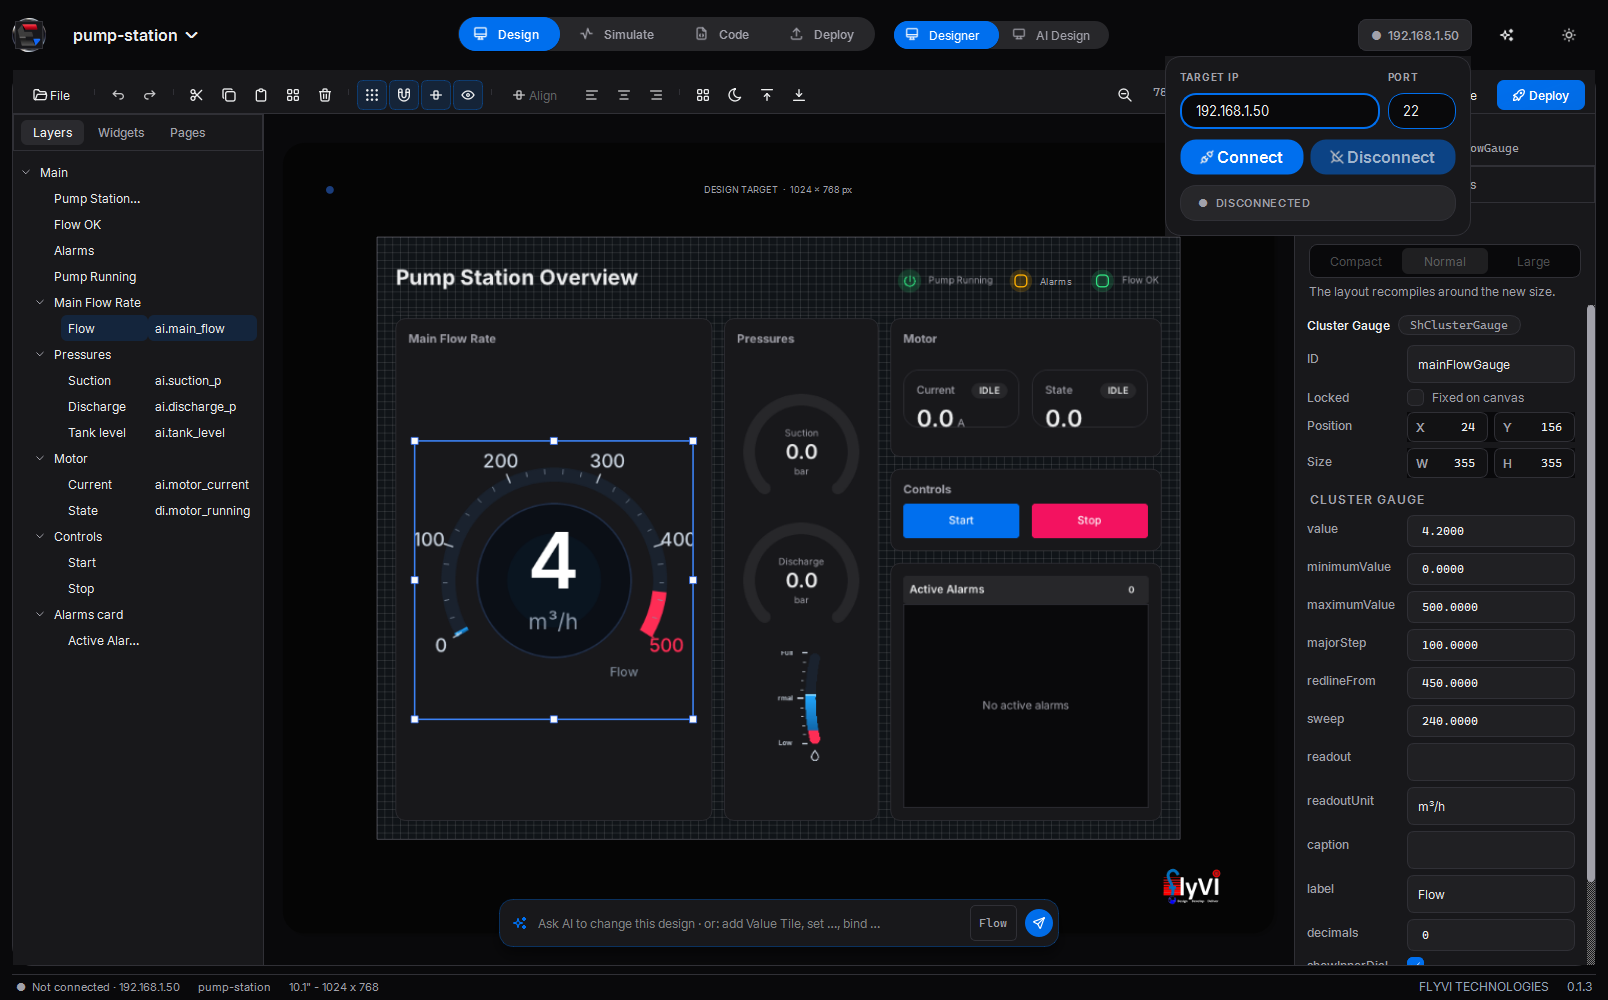Toggle the eye preview visibility button
This screenshot has height=1000, width=1608.
pos(468,95)
